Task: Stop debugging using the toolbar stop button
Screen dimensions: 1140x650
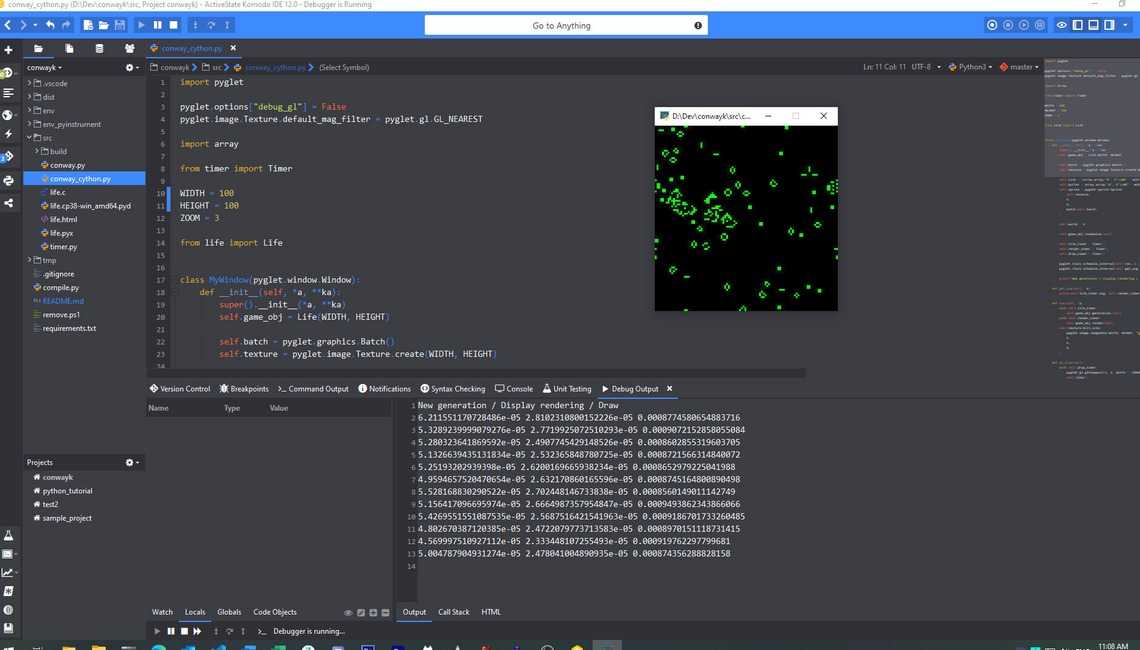Action: (x=174, y=25)
